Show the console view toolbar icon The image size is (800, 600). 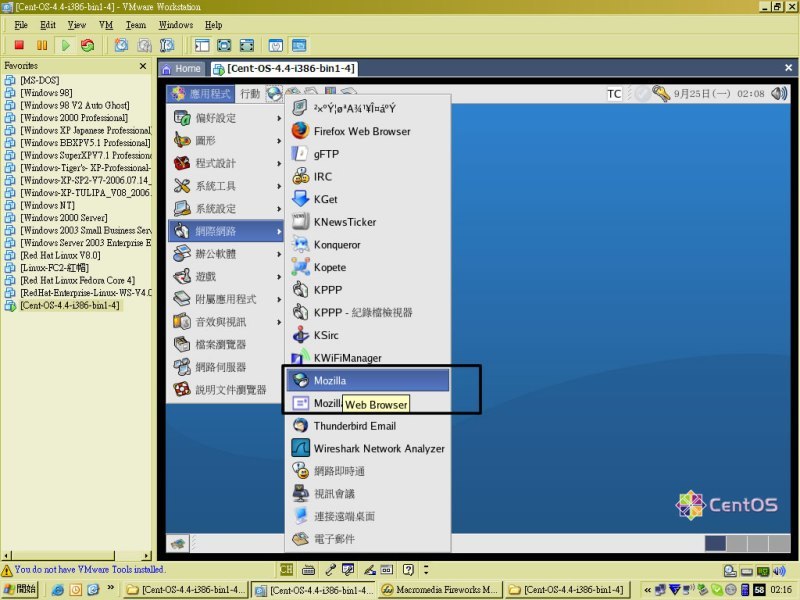pos(299,45)
